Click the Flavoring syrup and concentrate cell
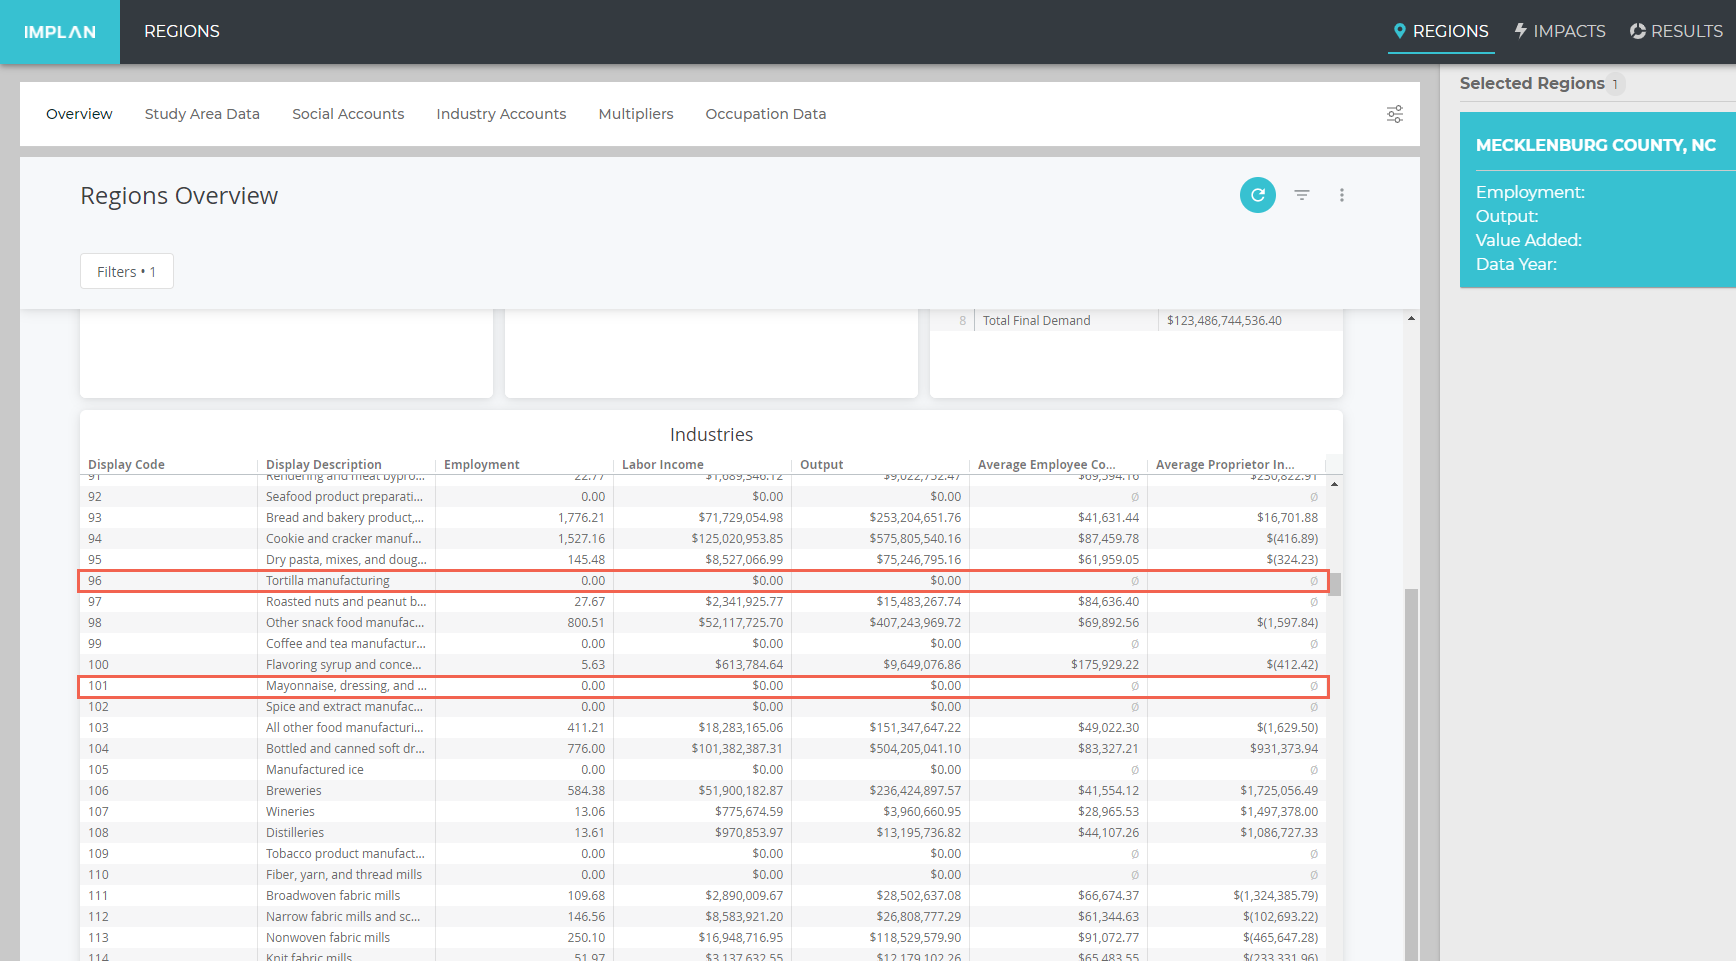 tap(344, 665)
